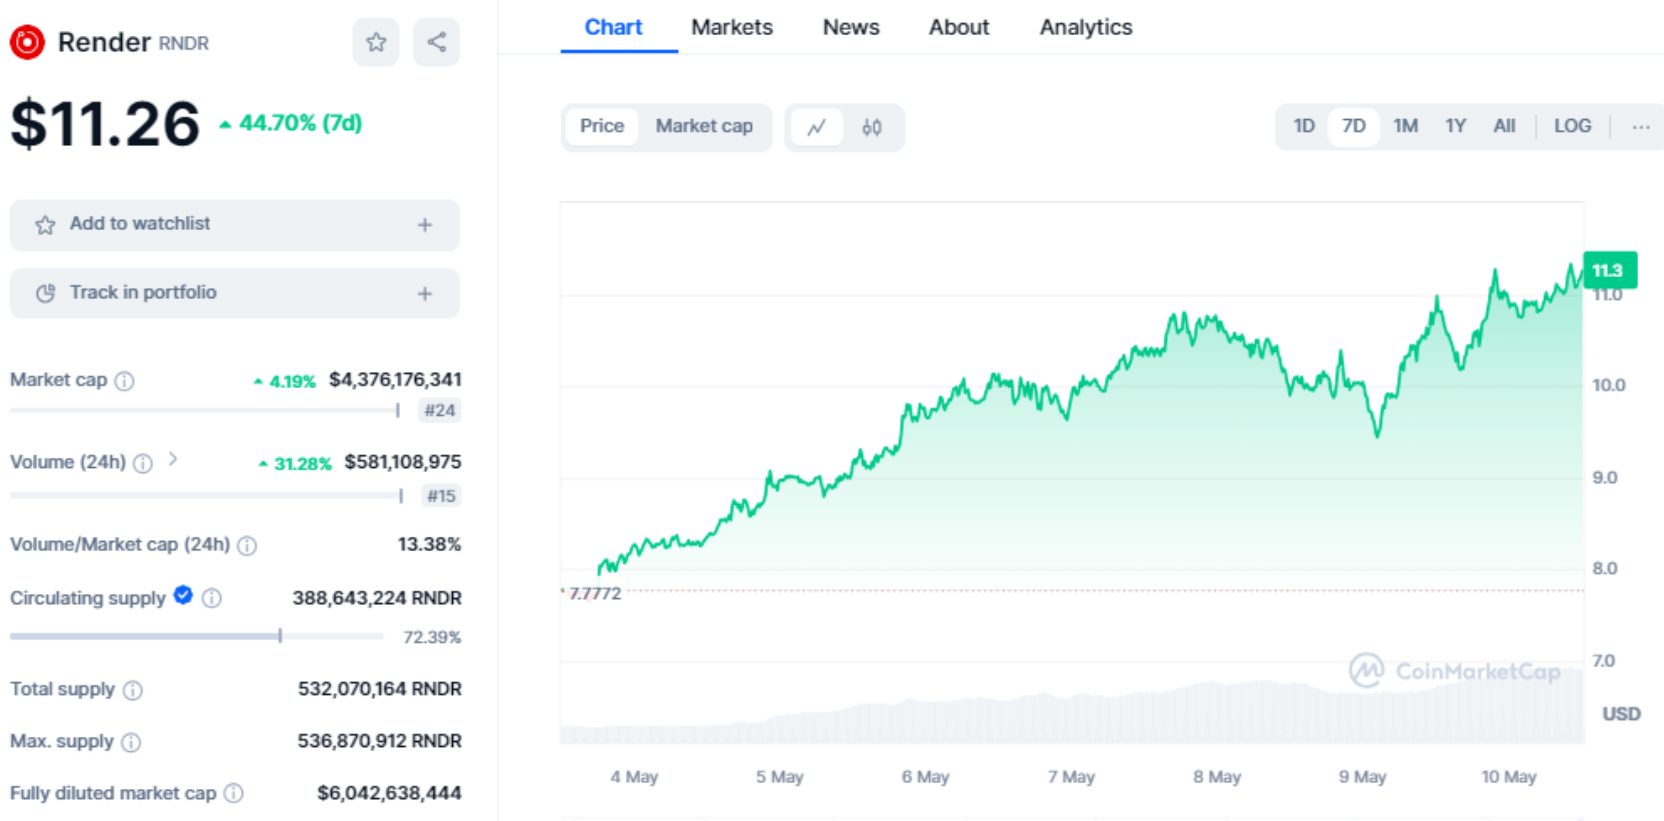Toggle LOG scale on chart
1664x821 pixels.
point(1572,126)
